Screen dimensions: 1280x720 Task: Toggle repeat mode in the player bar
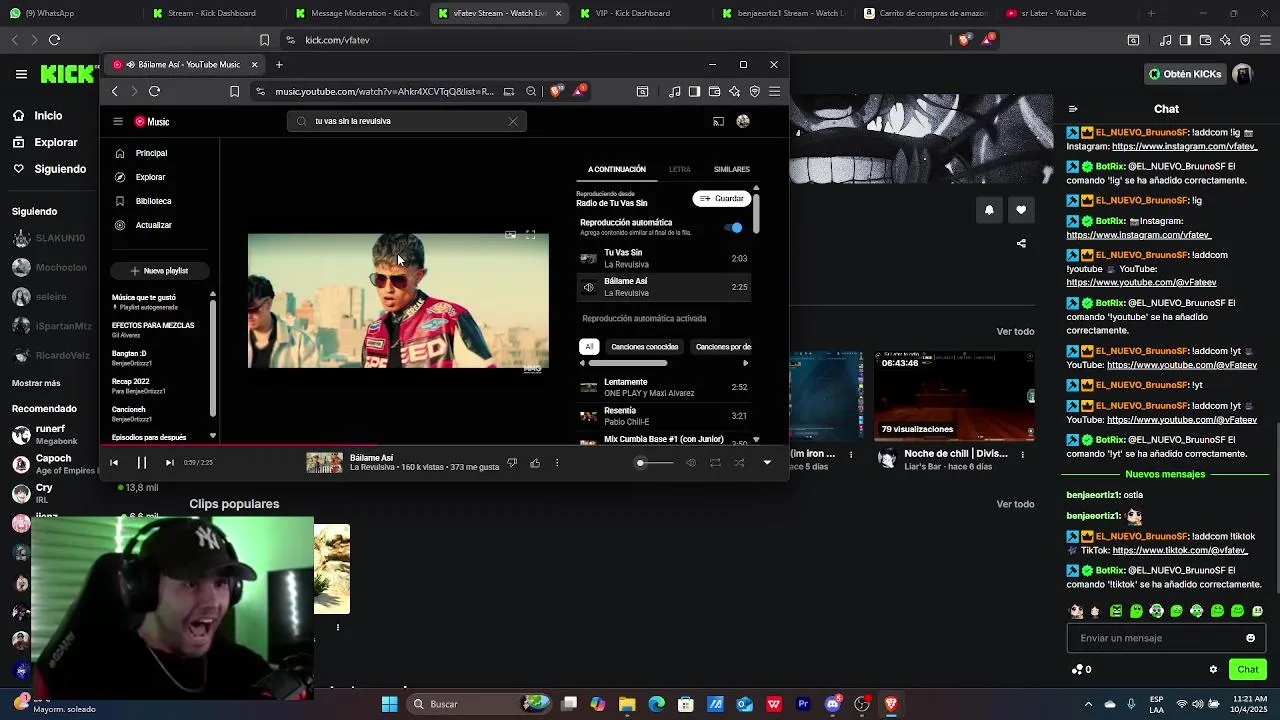(x=715, y=463)
